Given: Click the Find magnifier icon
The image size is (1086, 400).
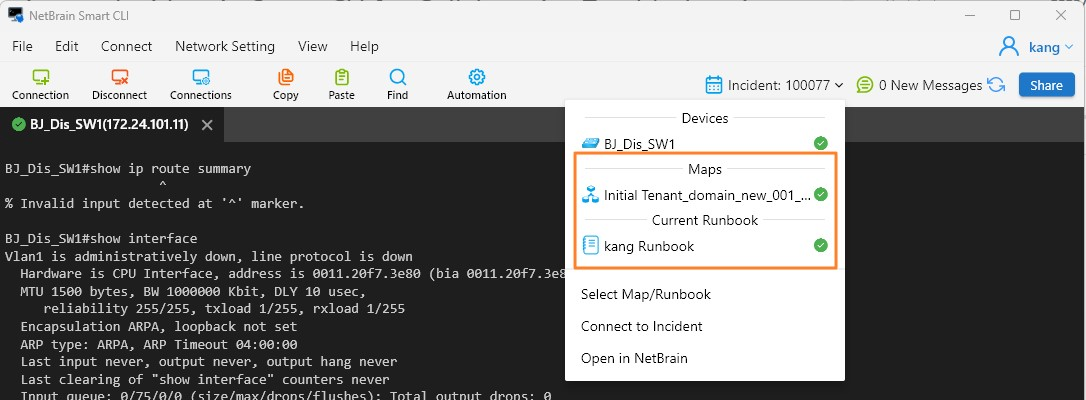Looking at the screenshot, I should click(398, 76).
